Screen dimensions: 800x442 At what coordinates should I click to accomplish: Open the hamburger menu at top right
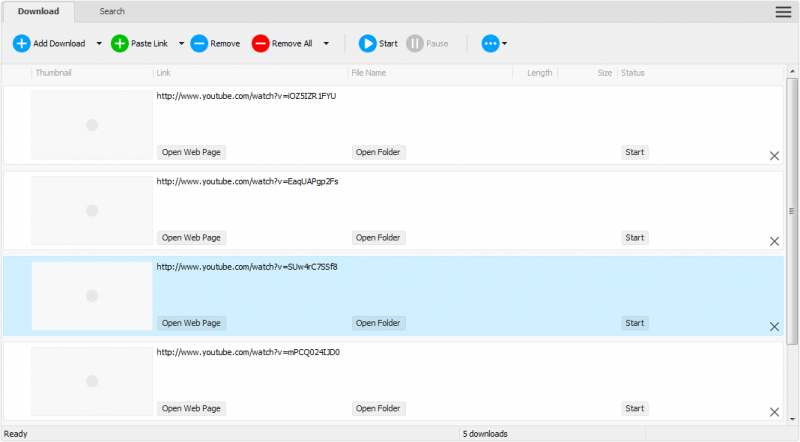783,12
